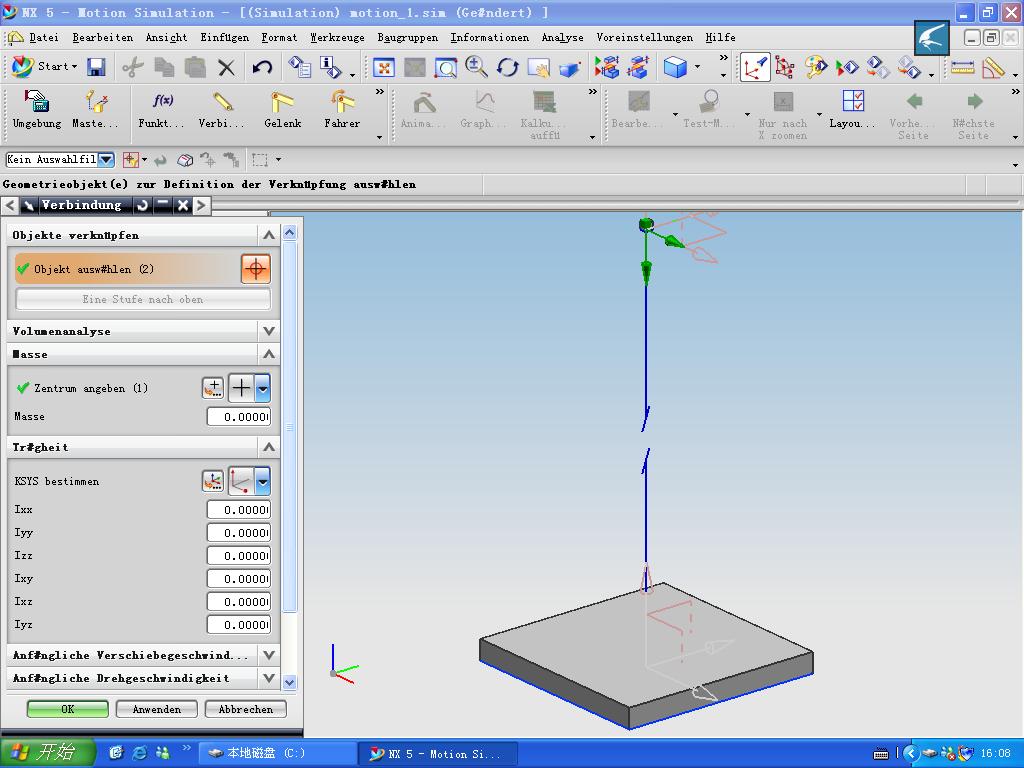Open the Layout tool

click(x=853, y=109)
